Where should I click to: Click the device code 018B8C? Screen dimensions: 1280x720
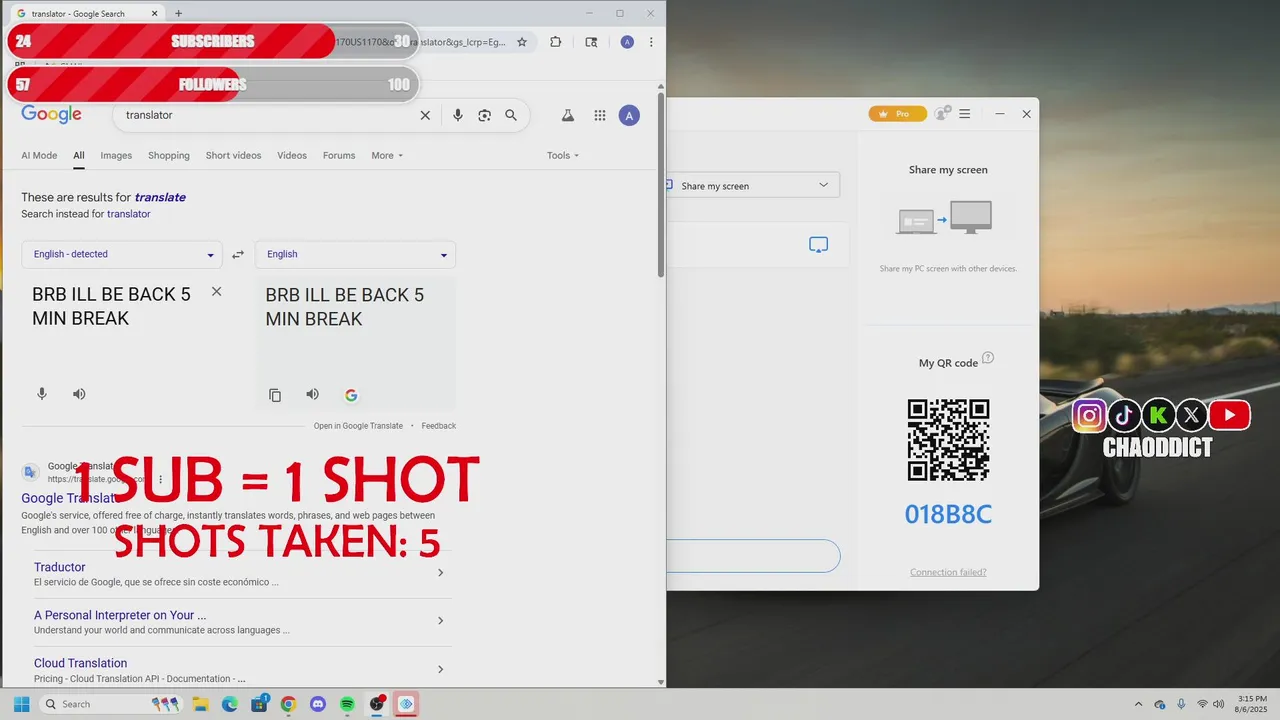[x=948, y=515]
